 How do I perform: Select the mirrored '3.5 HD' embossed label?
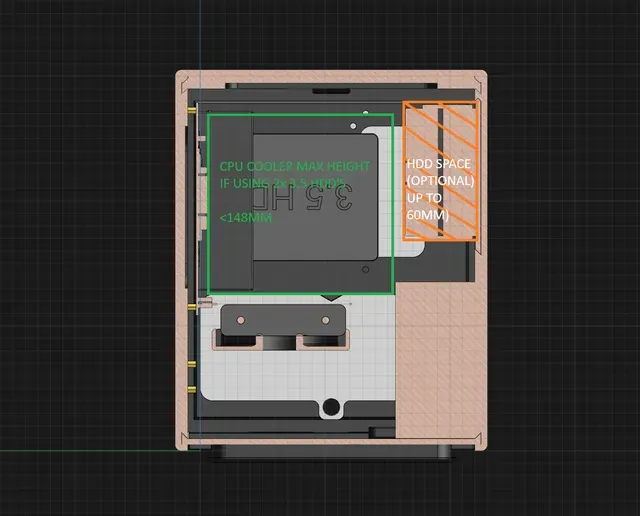click(x=302, y=198)
